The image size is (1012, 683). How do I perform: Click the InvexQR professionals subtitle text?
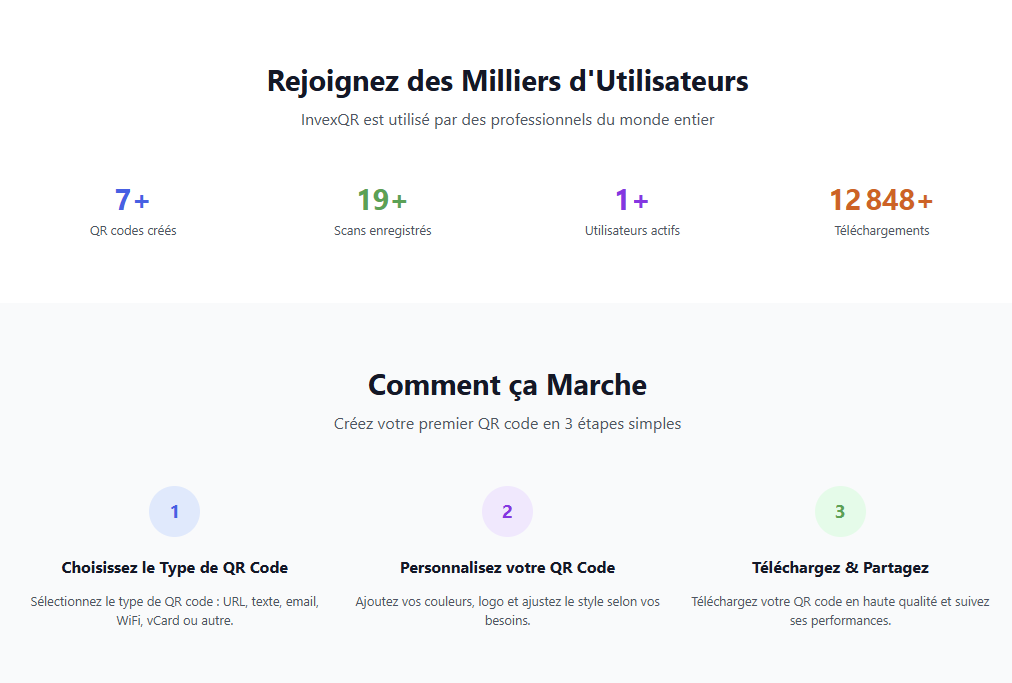click(507, 120)
